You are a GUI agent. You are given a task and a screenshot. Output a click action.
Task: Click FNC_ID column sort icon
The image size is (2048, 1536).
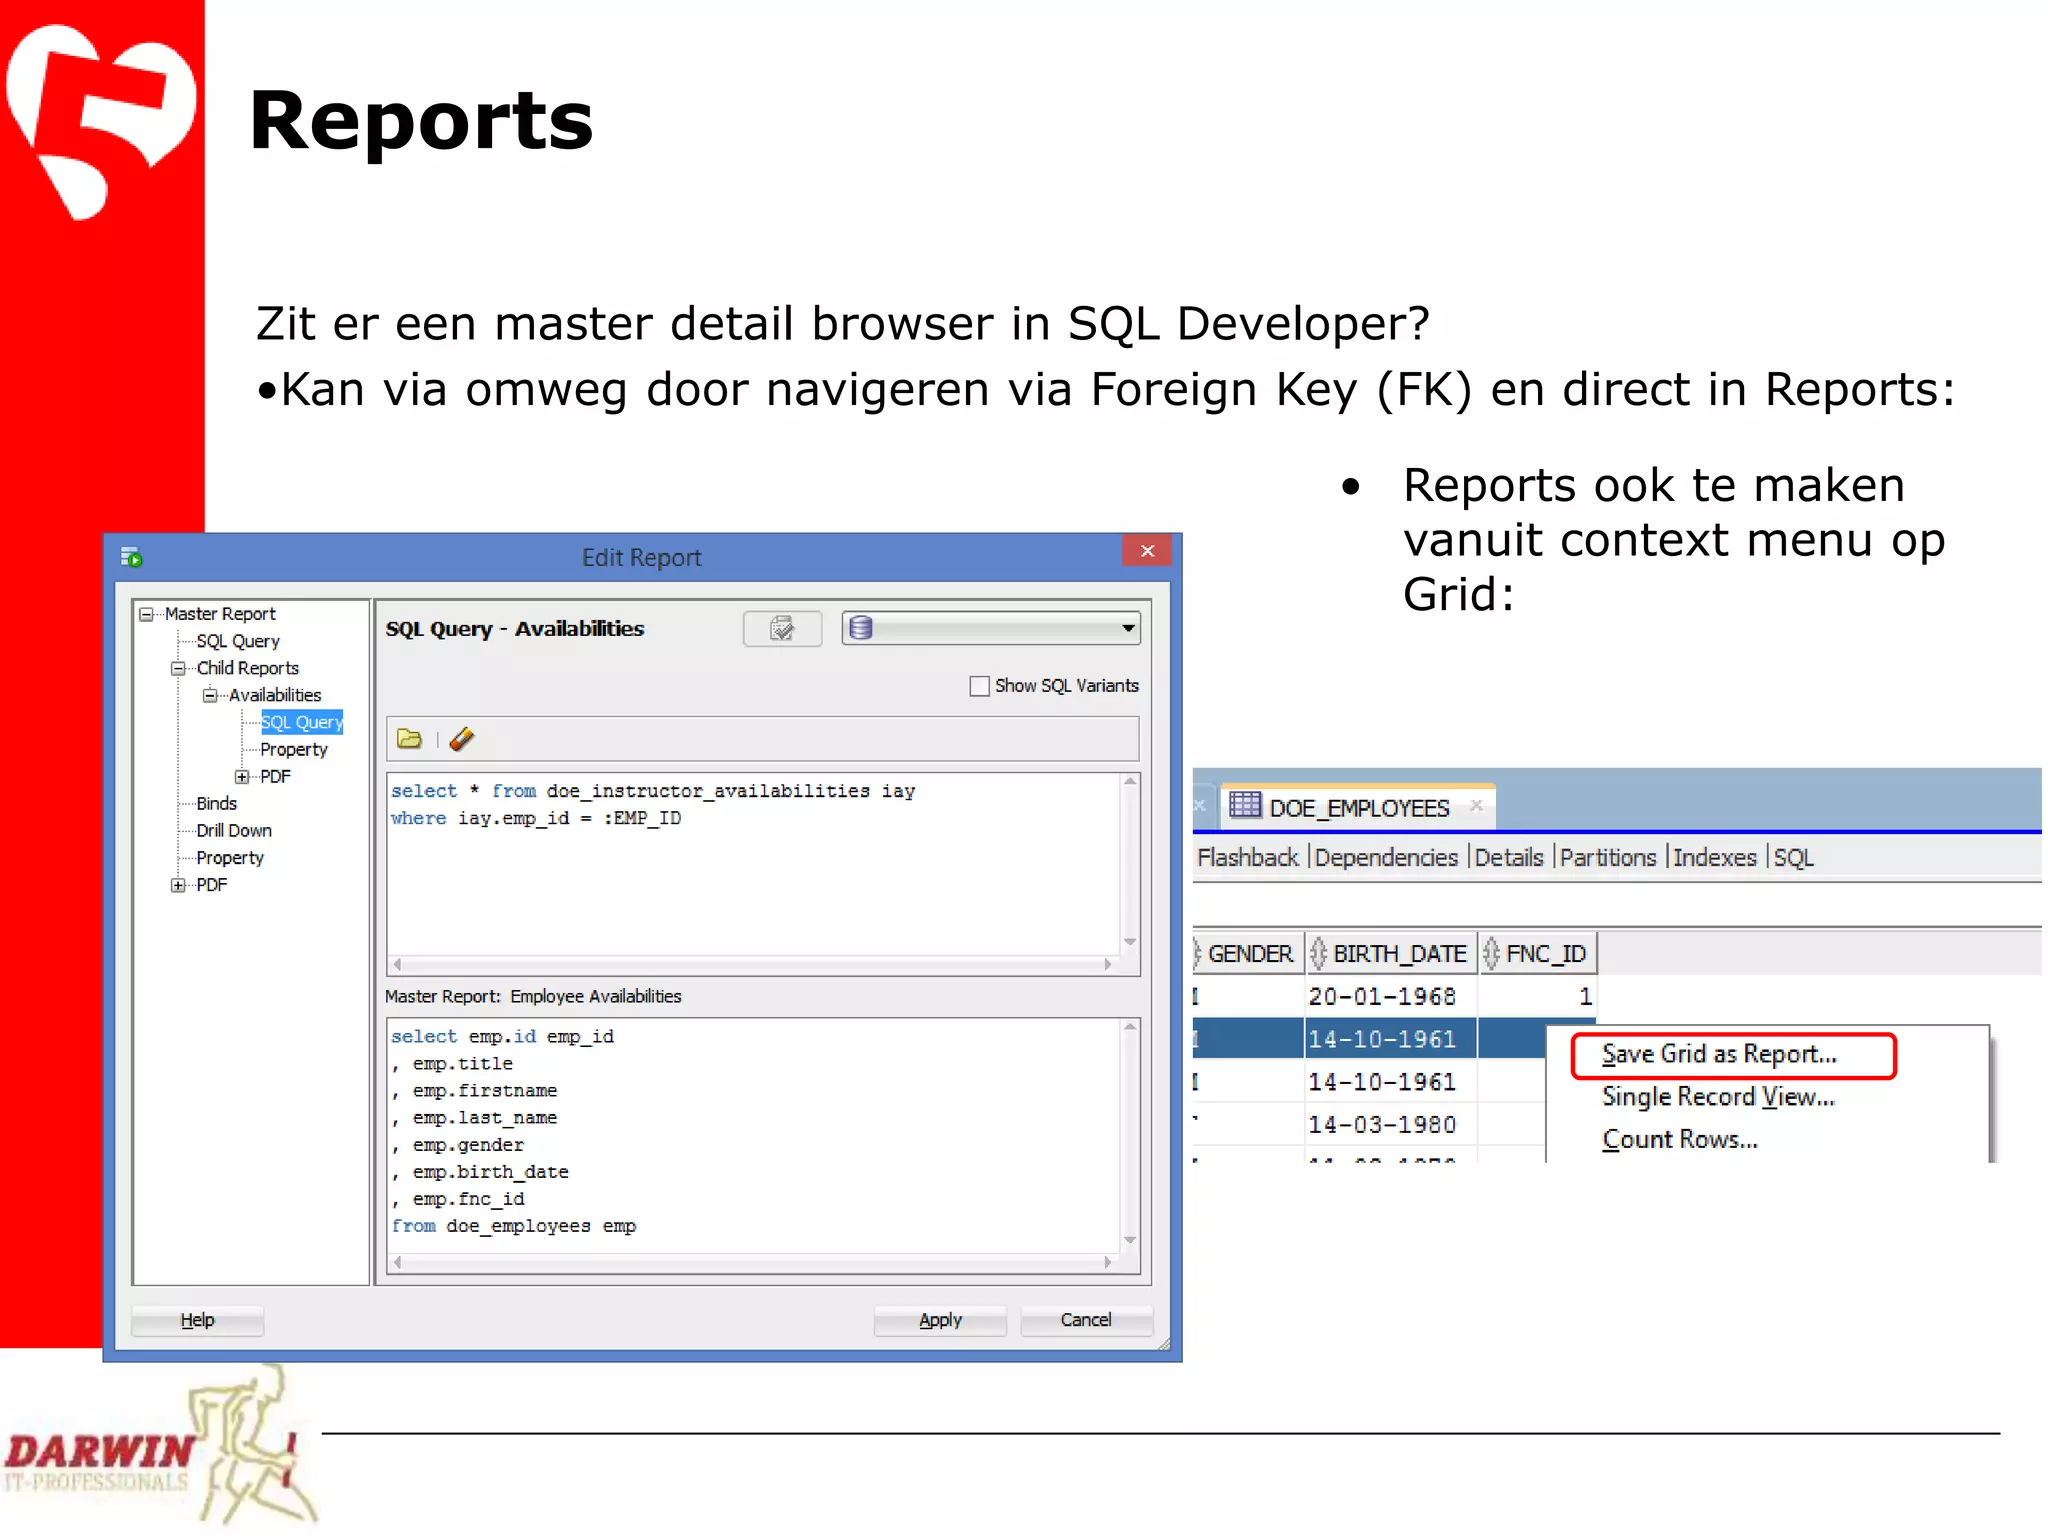1491,953
